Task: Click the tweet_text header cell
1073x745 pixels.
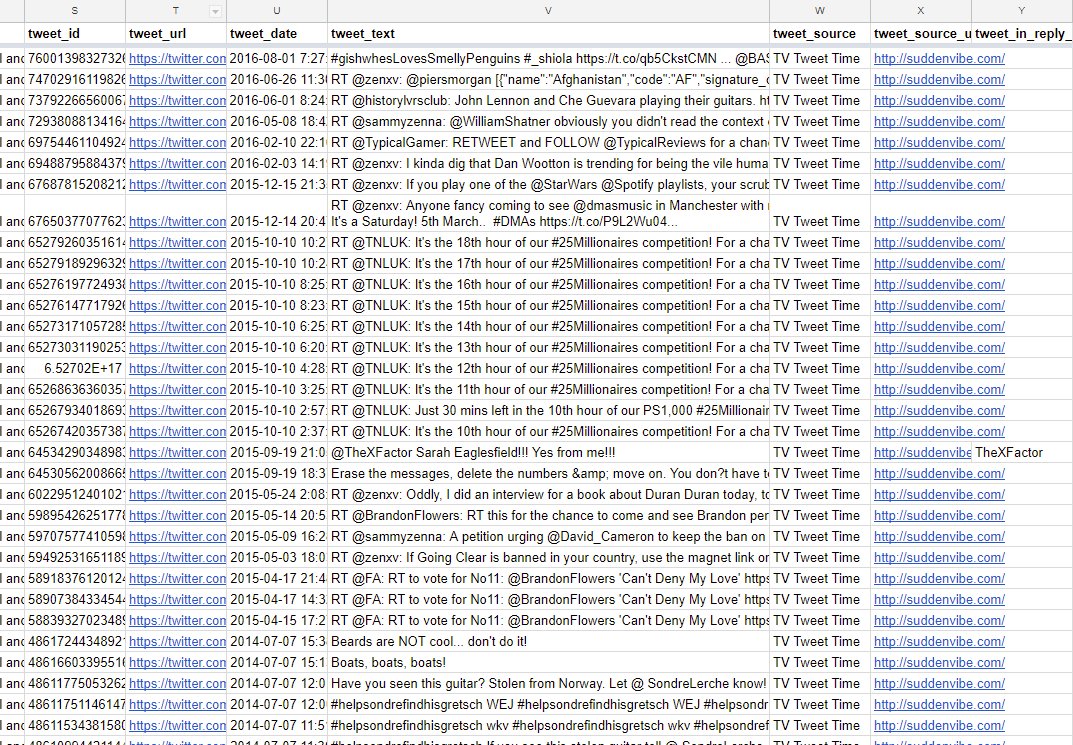Action: [548, 34]
